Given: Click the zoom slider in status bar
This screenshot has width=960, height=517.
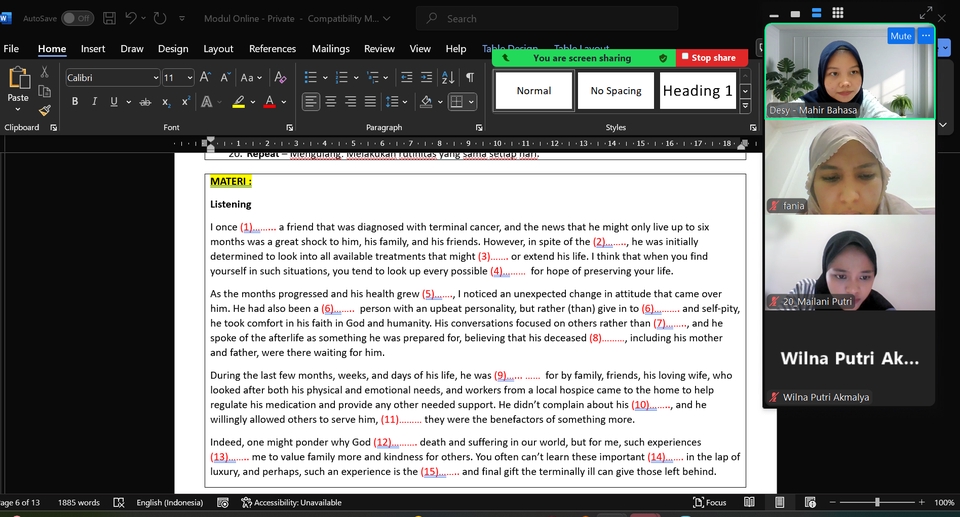Looking at the screenshot, I should click(x=877, y=502).
